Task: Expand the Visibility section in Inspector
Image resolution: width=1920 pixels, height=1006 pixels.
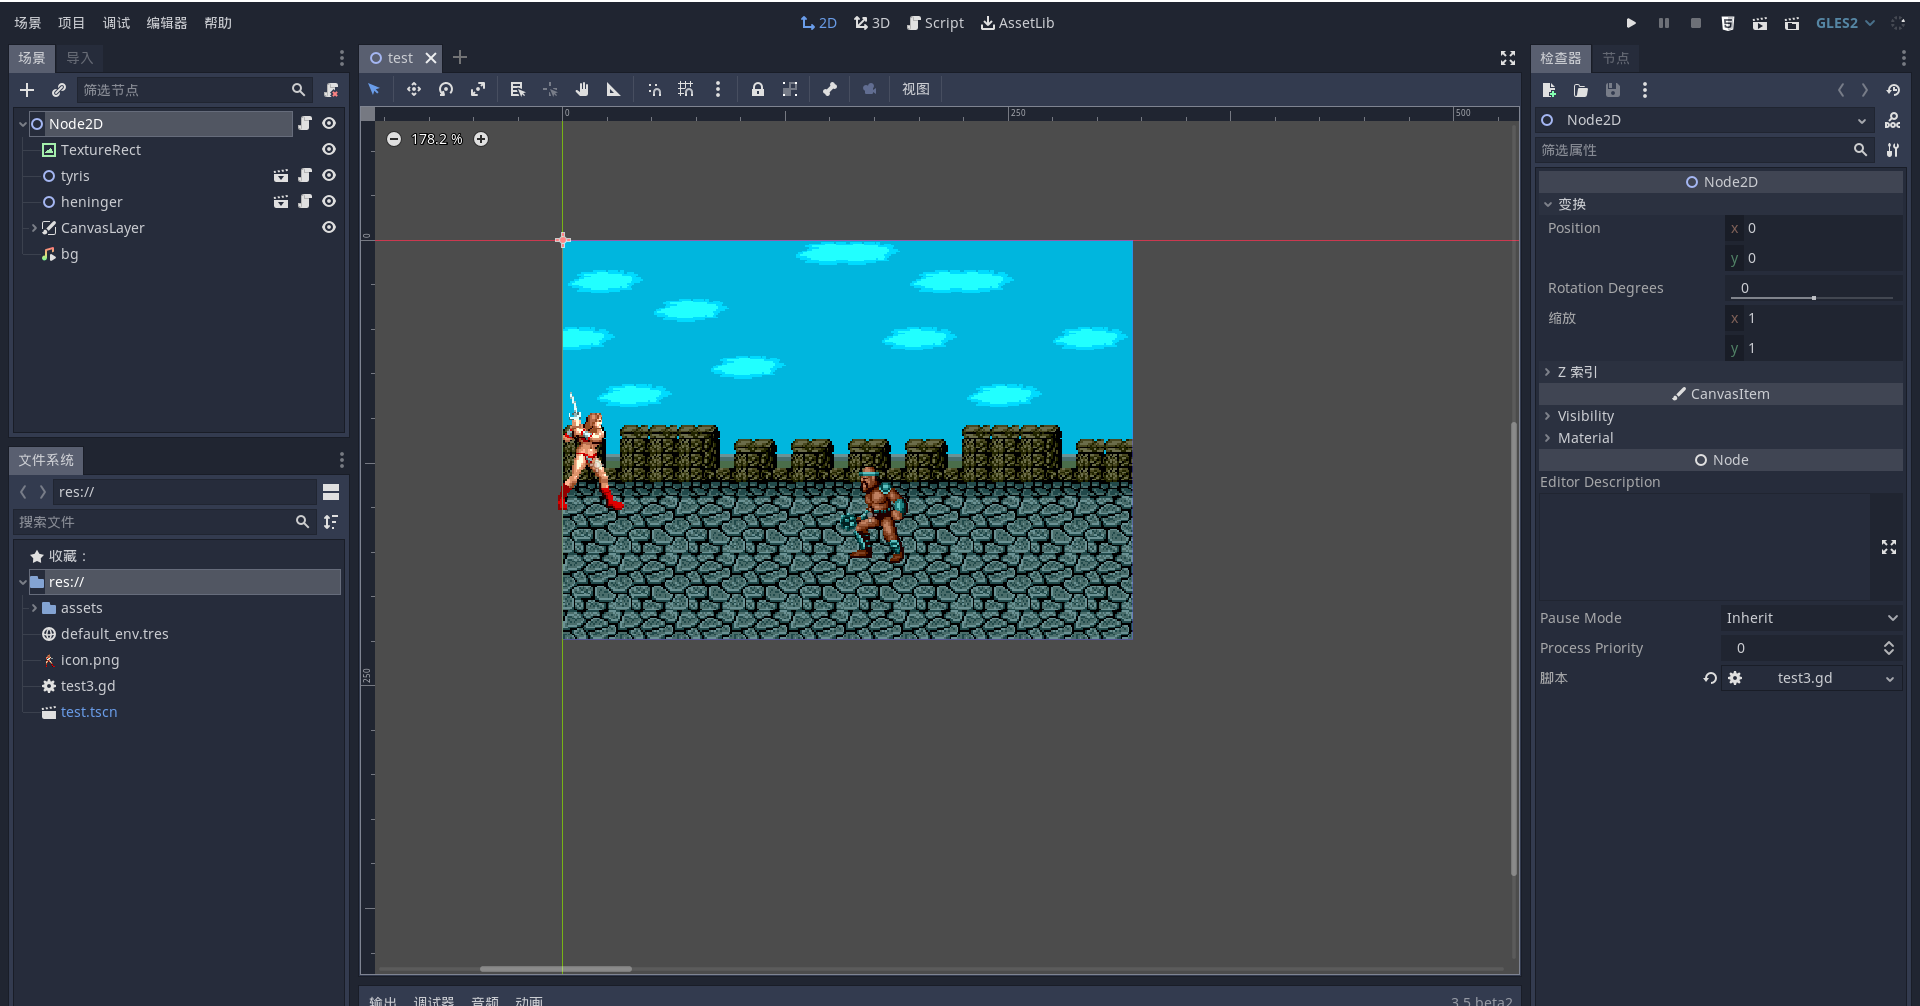Action: point(1548,416)
